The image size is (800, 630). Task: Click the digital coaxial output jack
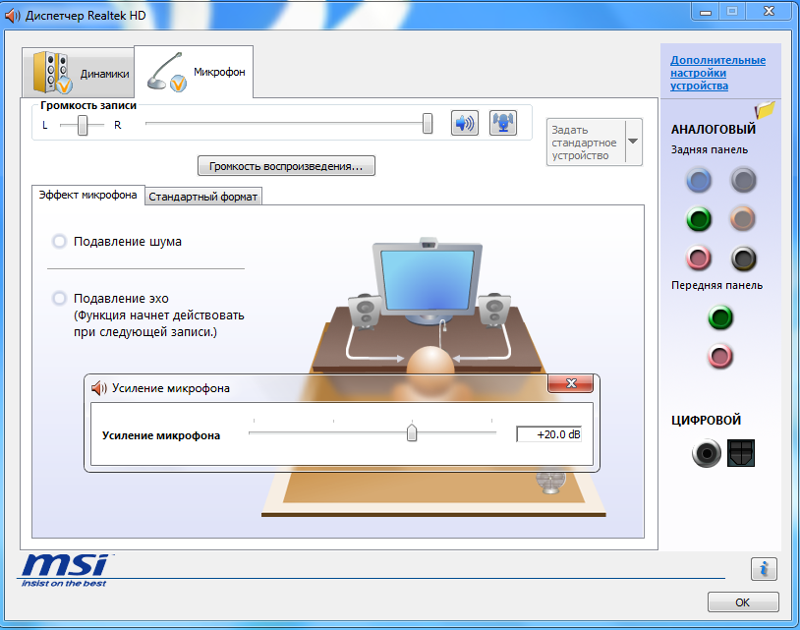click(706, 453)
